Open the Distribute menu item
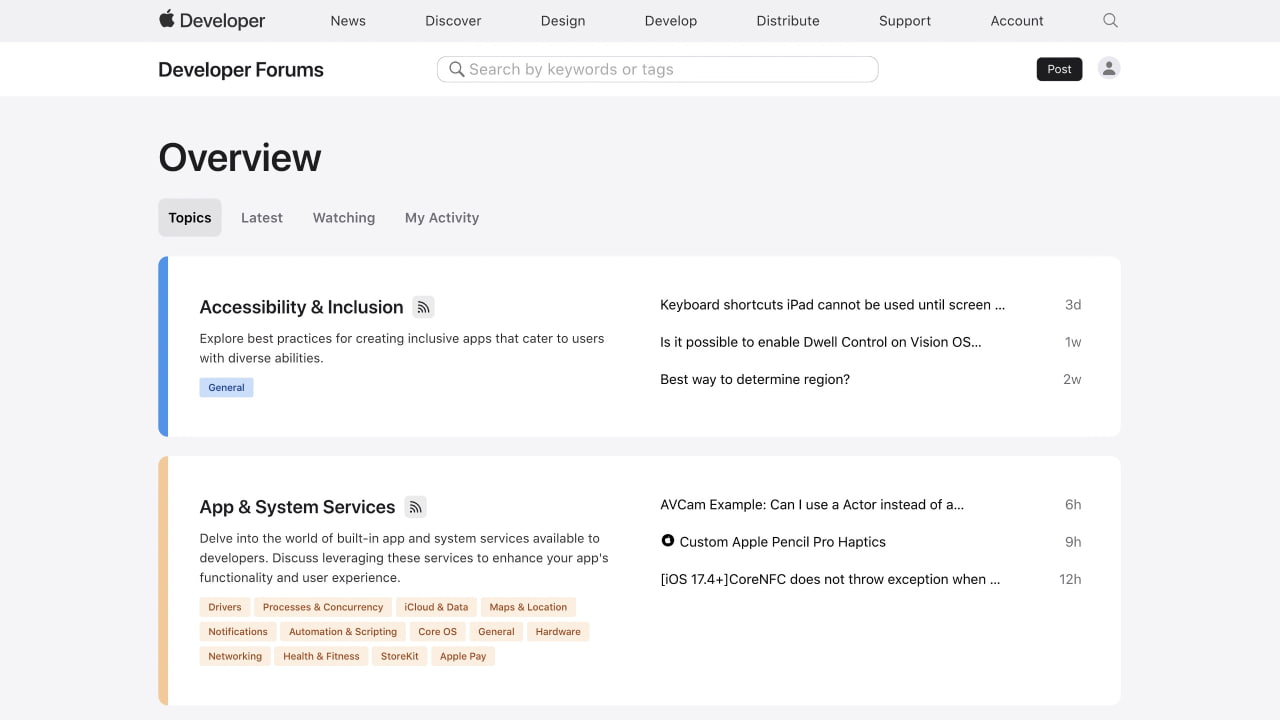The width and height of the screenshot is (1280, 720). pyautogui.click(x=788, y=20)
